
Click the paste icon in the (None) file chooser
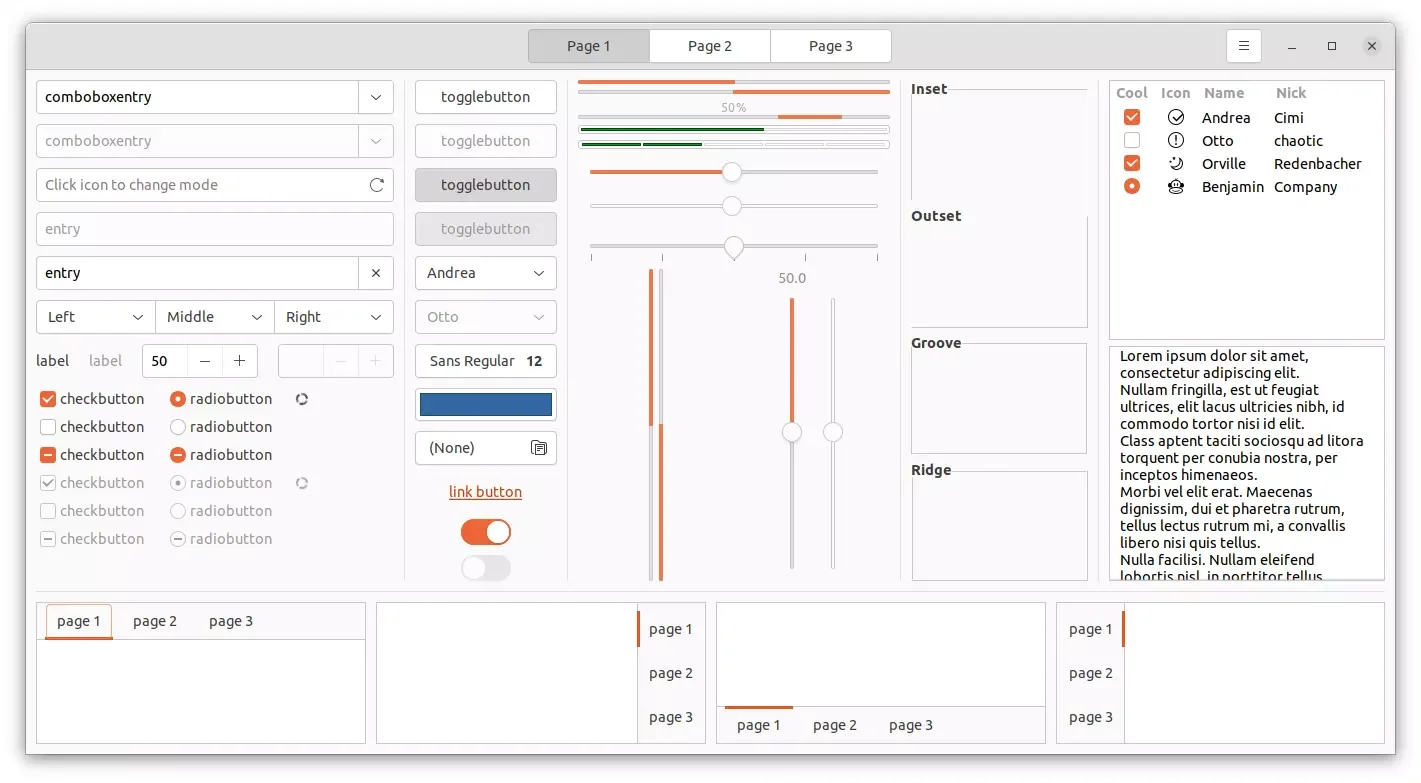539,448
